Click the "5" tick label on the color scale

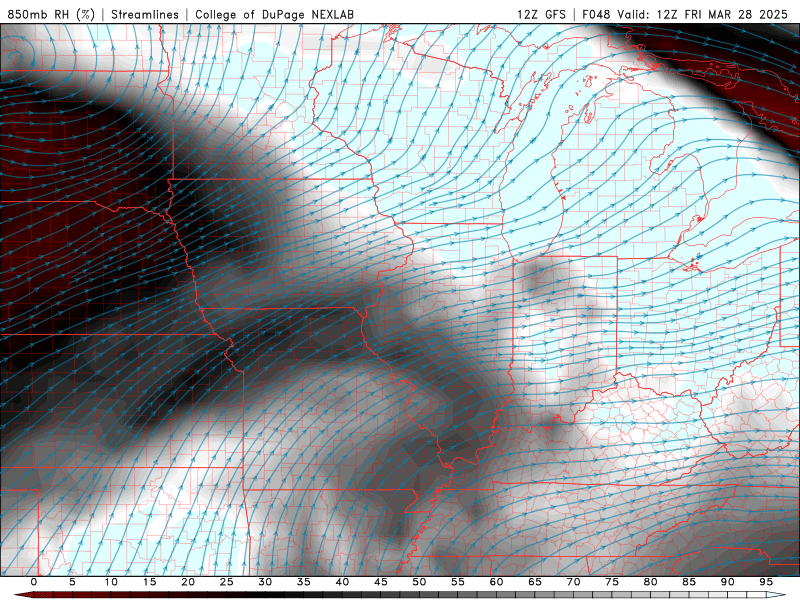point(72,582)
